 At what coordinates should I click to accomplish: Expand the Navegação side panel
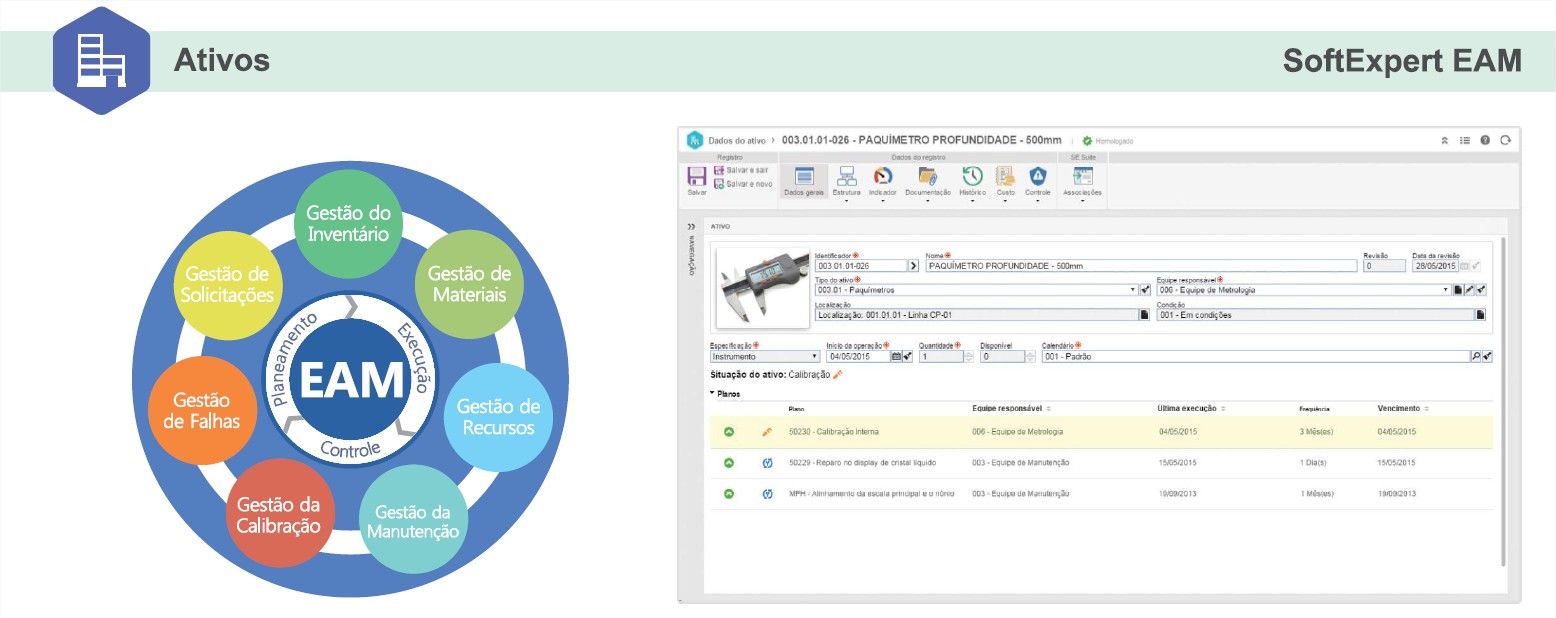point(691,227)
